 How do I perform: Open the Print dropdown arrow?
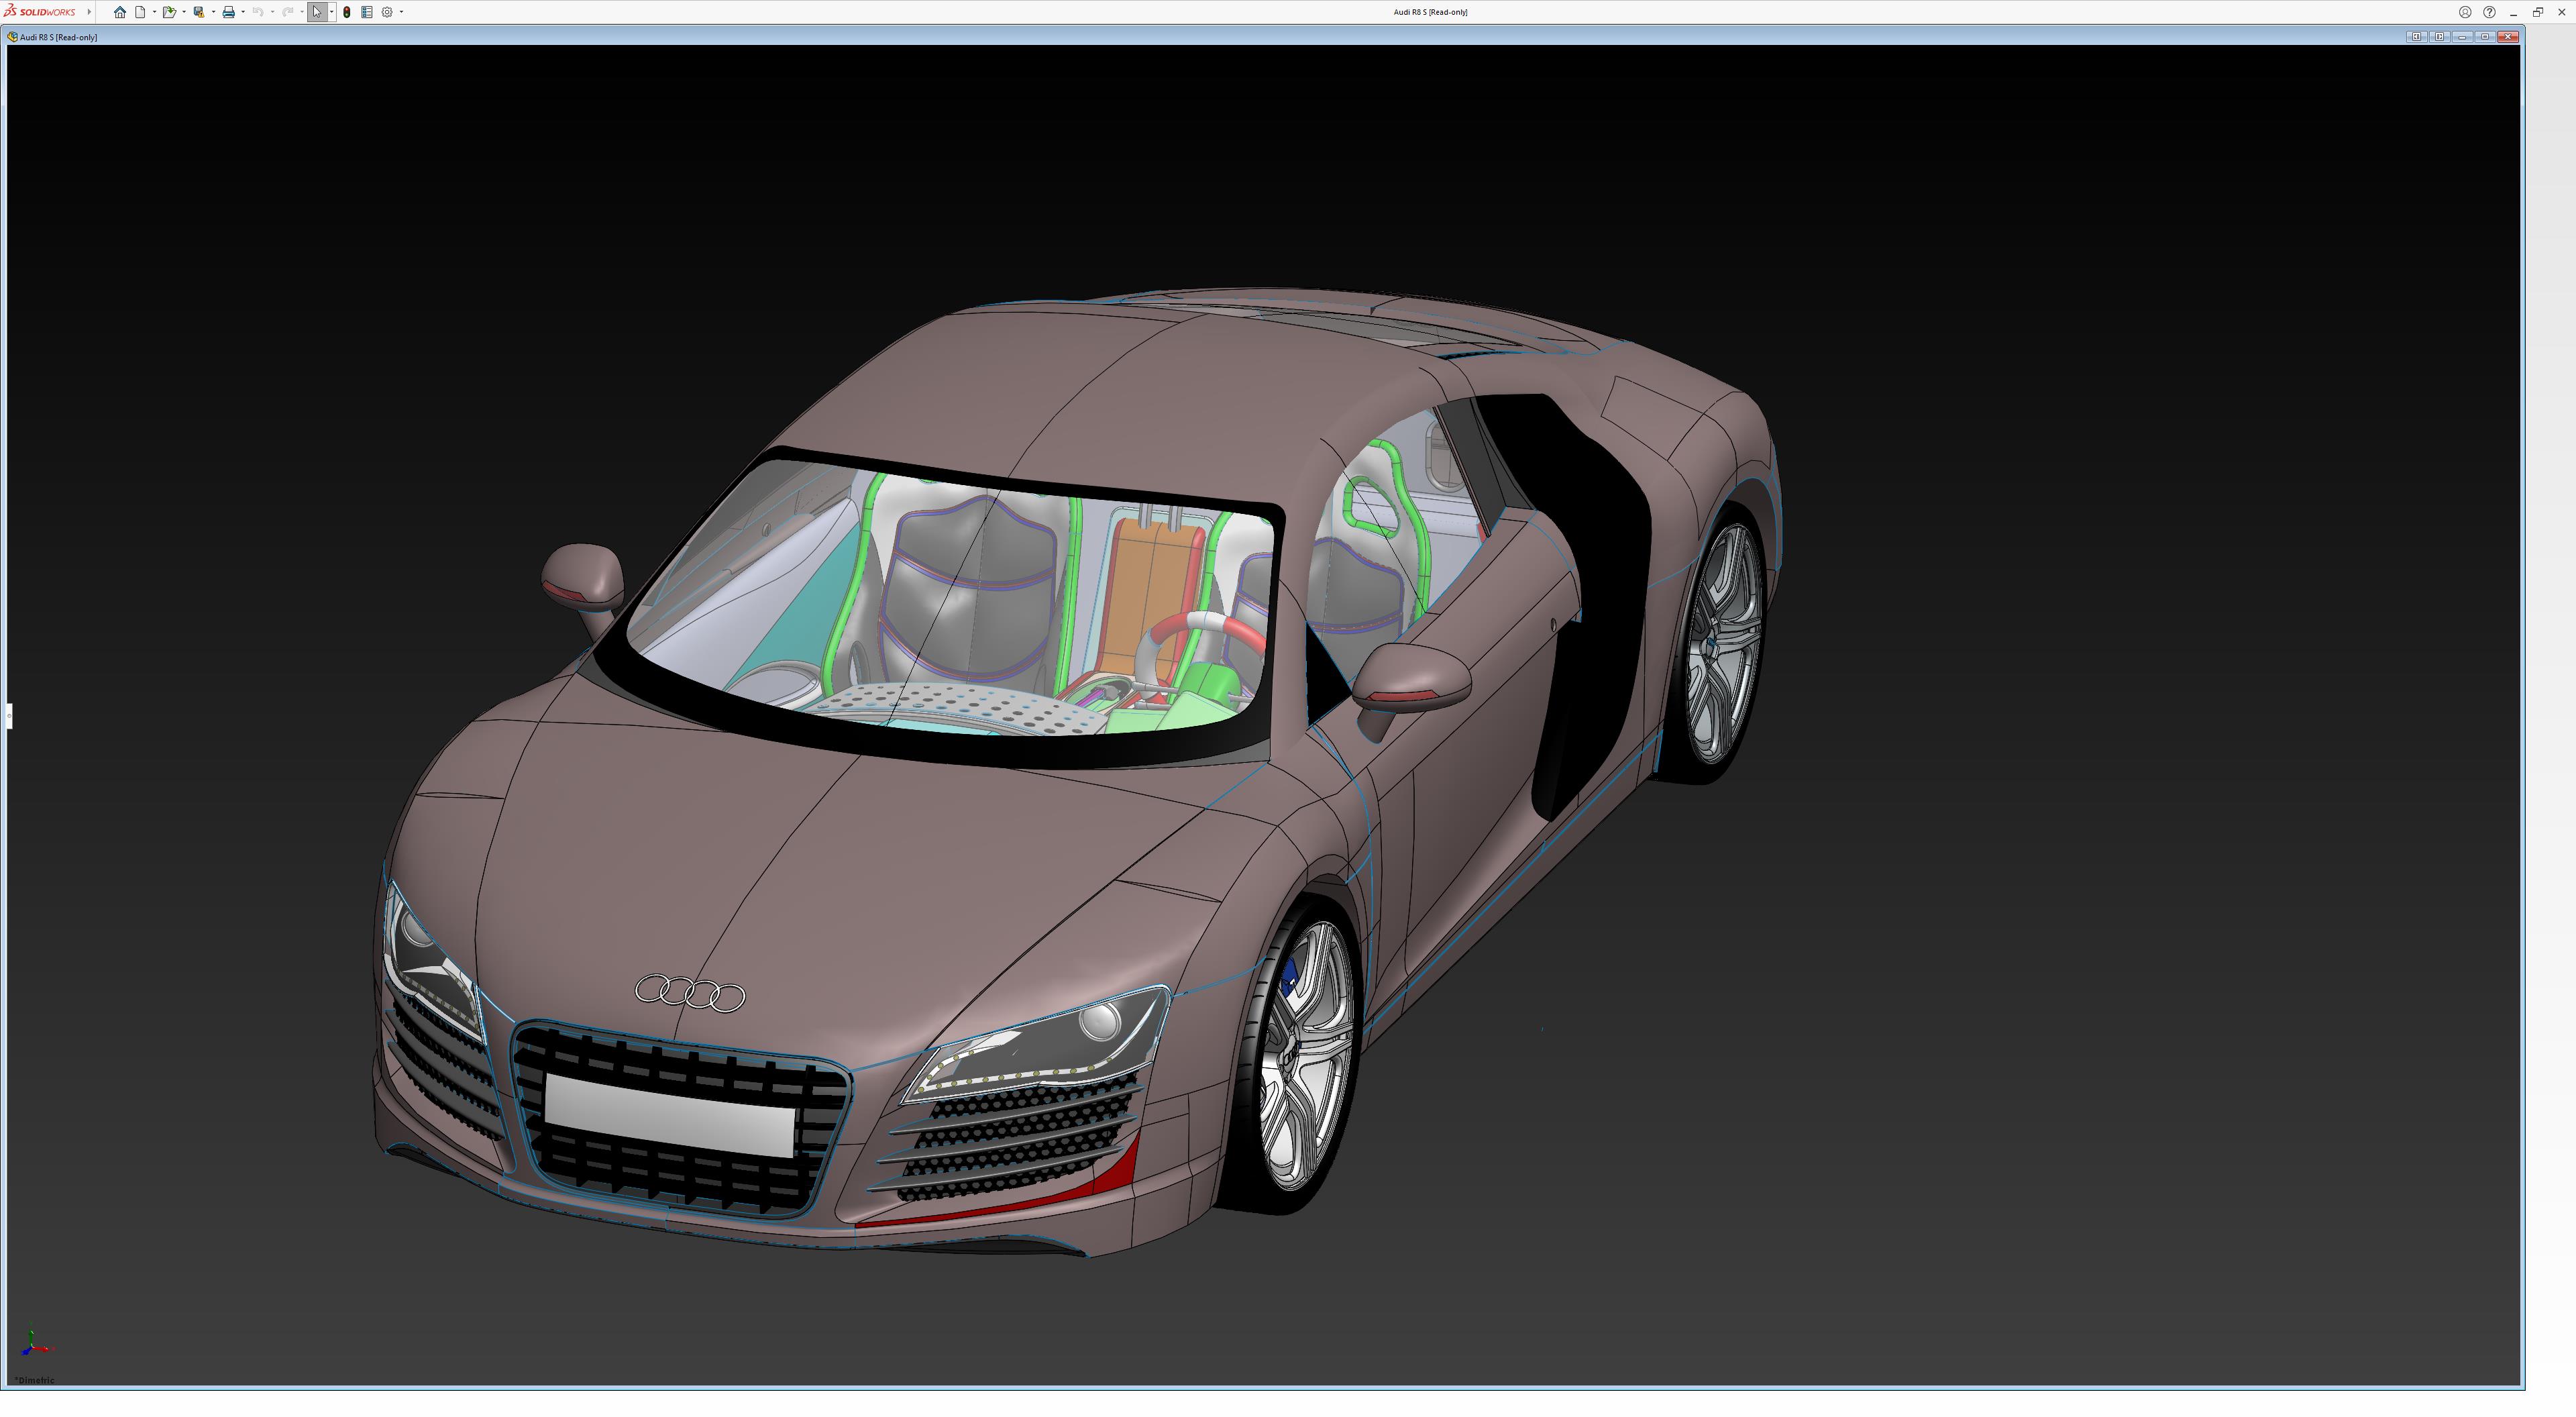243,12
